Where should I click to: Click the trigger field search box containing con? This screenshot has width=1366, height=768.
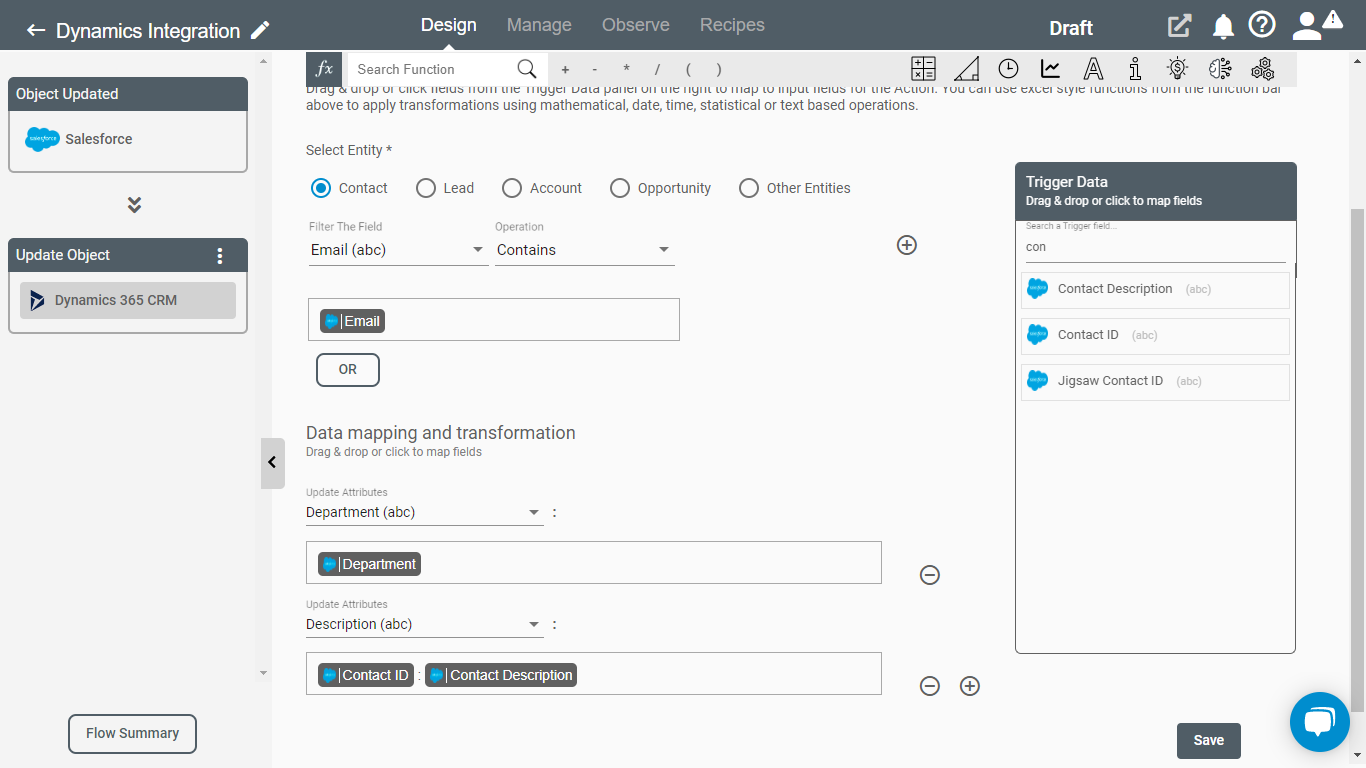[1155, 247]
